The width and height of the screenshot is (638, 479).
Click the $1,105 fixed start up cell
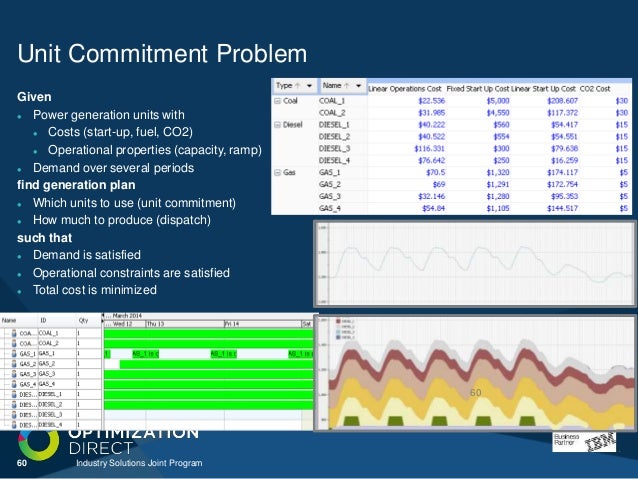click(498, 208)
